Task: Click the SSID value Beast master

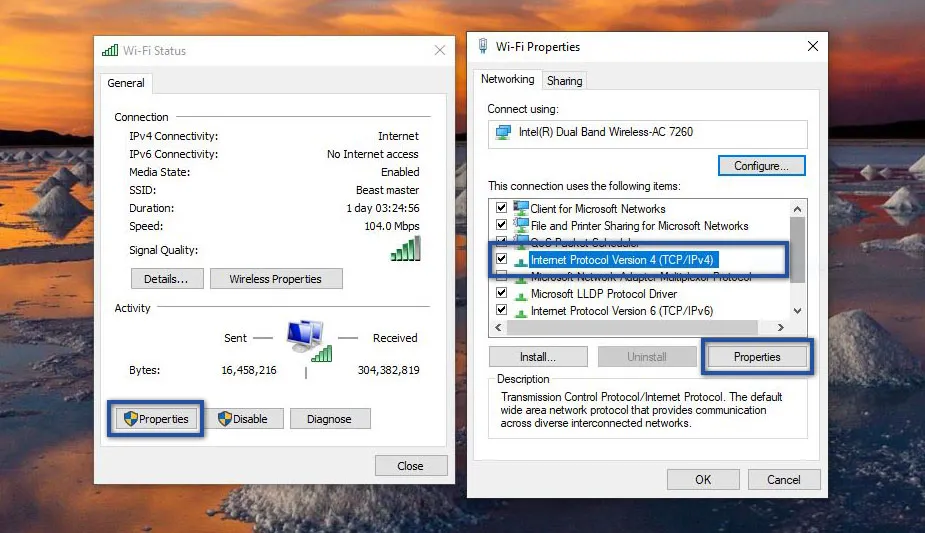Action: pos(388,190)
